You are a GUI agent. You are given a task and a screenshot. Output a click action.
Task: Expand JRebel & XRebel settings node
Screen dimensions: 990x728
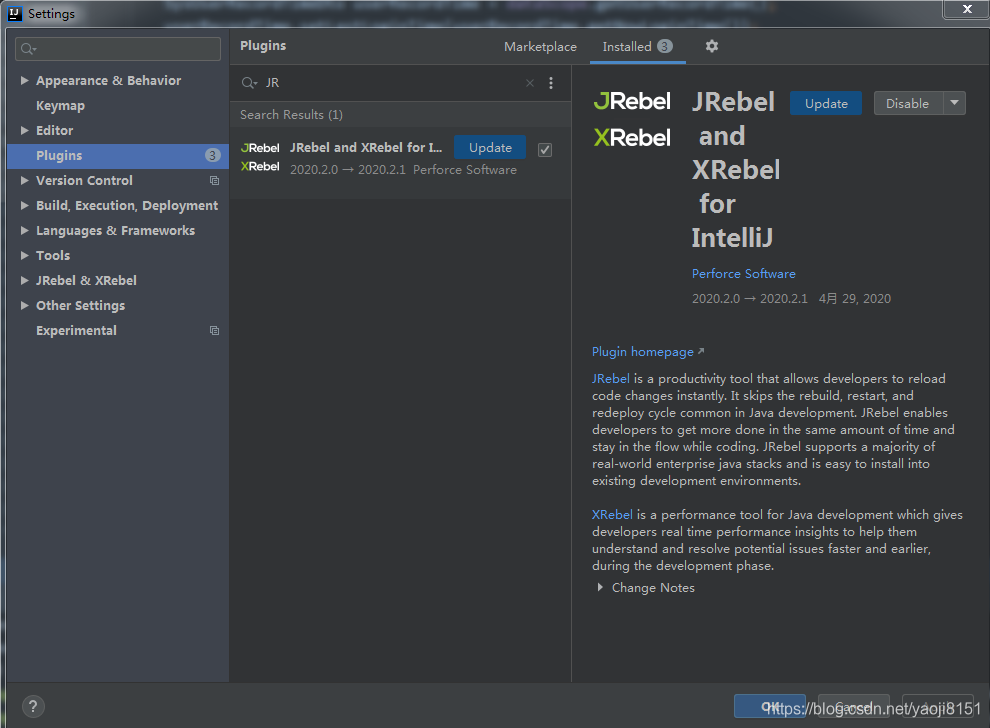coord(25,280)
